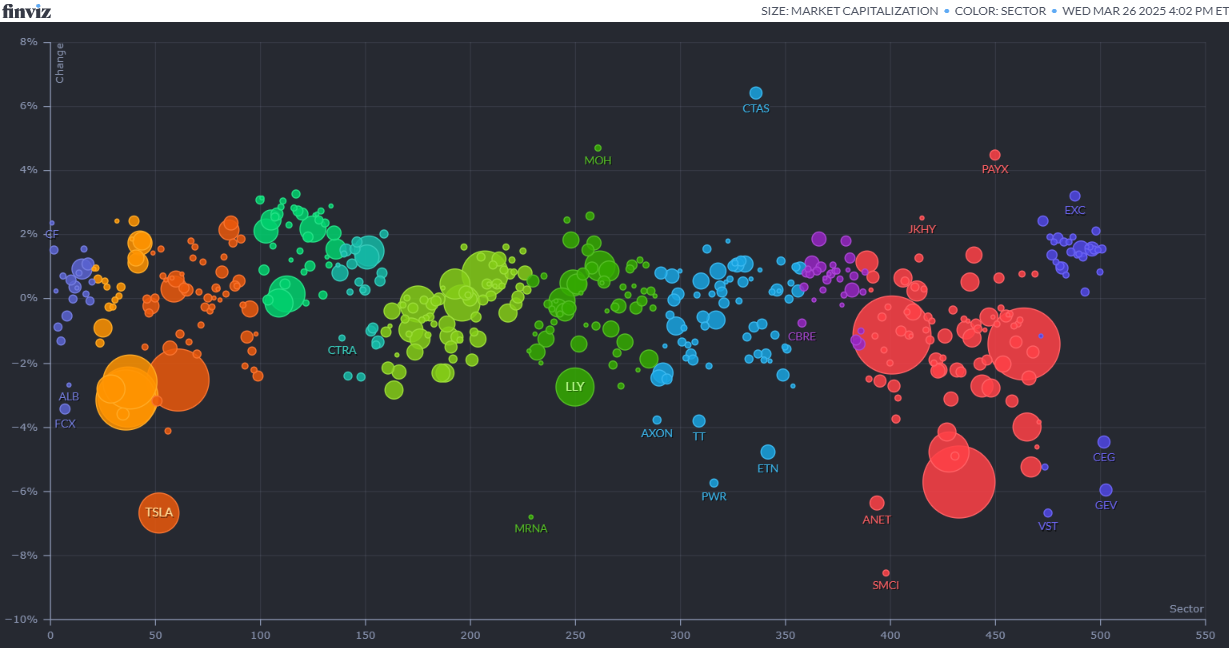
Task: Select the PWR bubble
Action: 714,483
